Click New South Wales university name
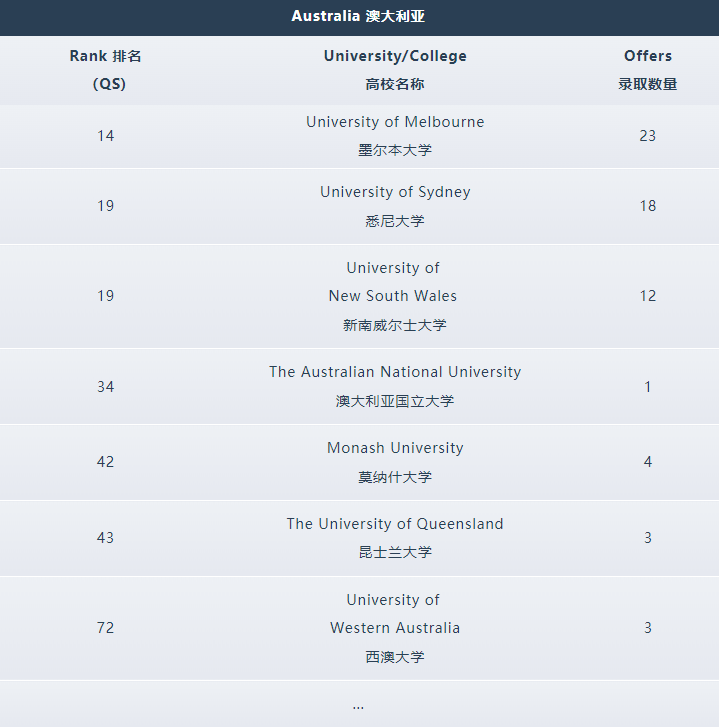 (x=393, y=296)
